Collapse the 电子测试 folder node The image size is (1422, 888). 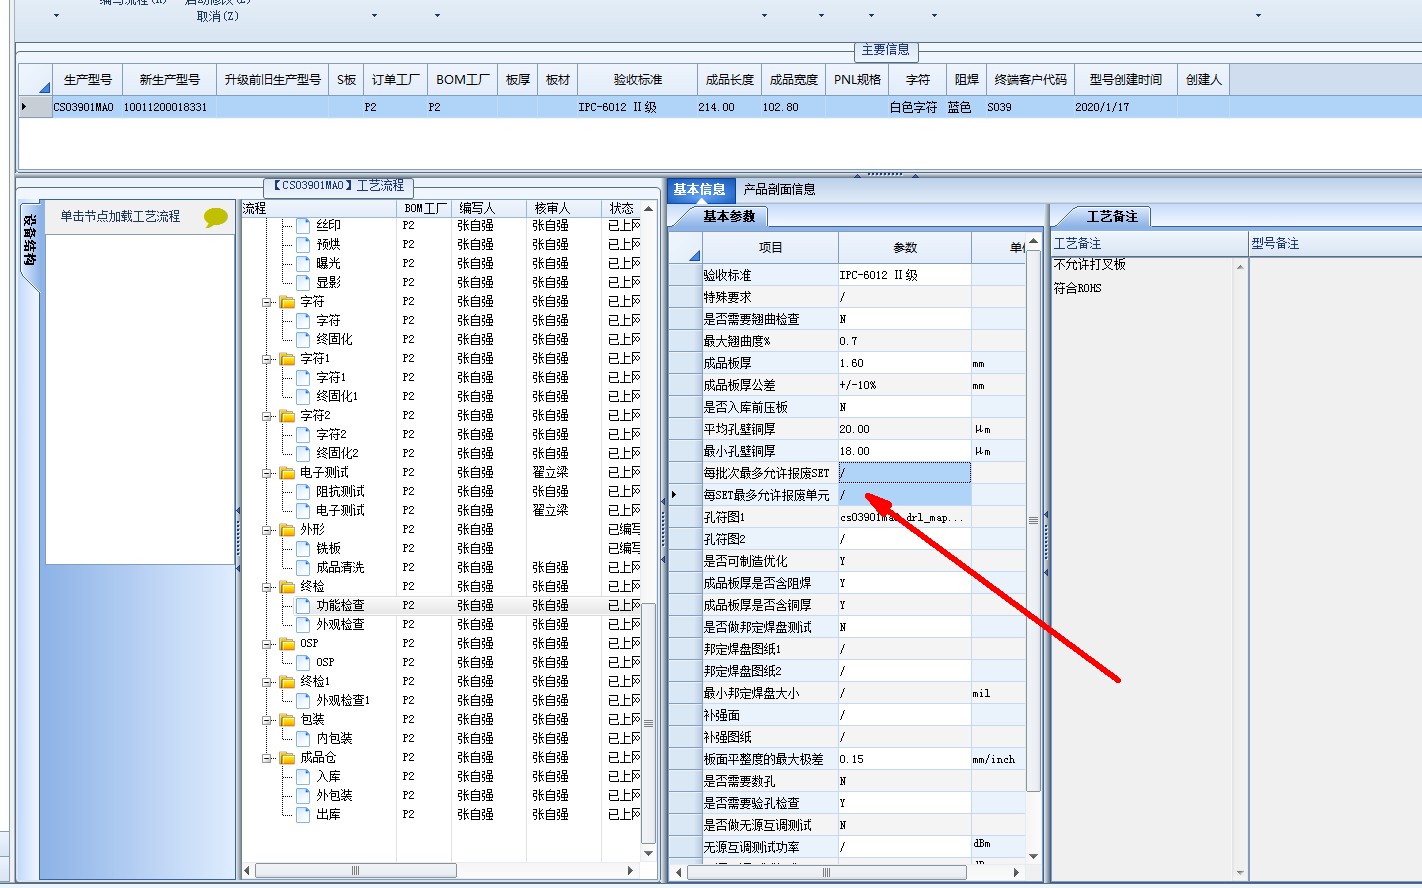coord(268,473)
